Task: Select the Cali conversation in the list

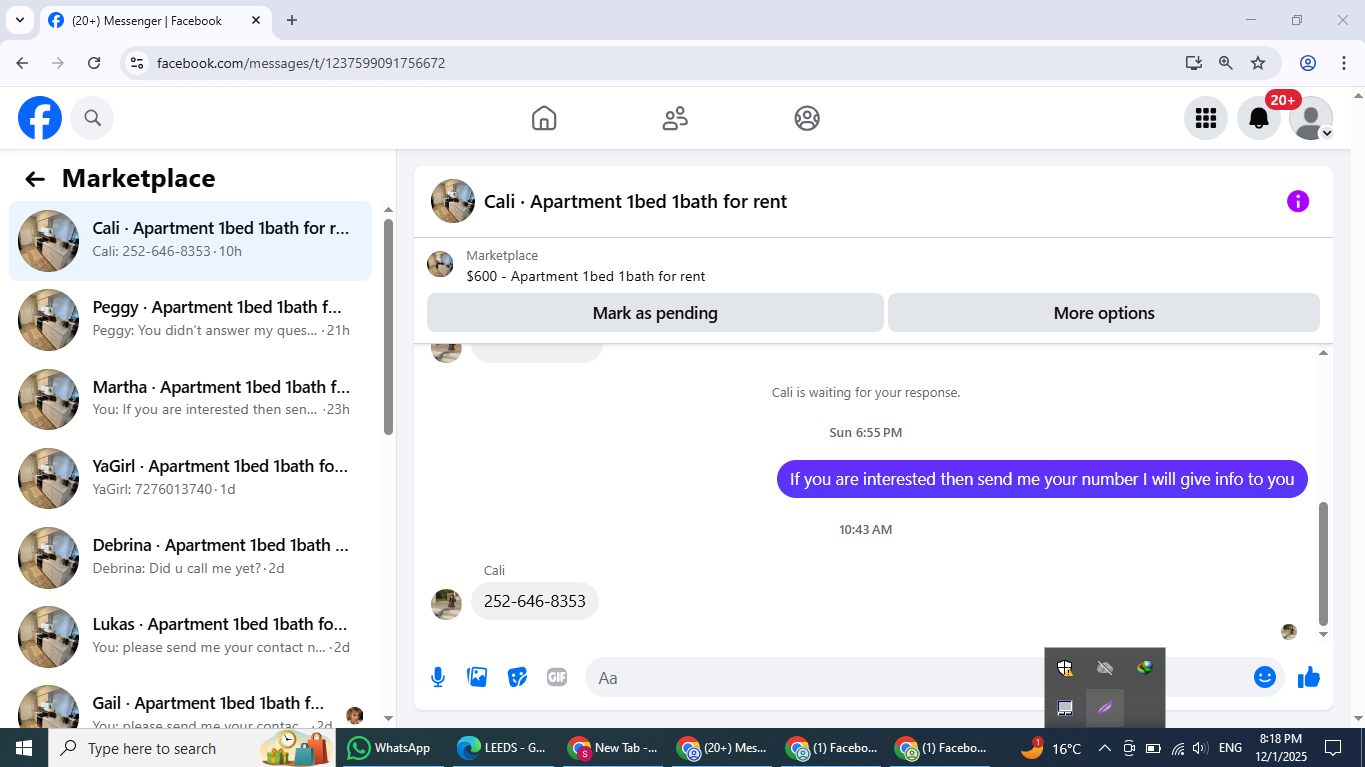Action: 190,241
